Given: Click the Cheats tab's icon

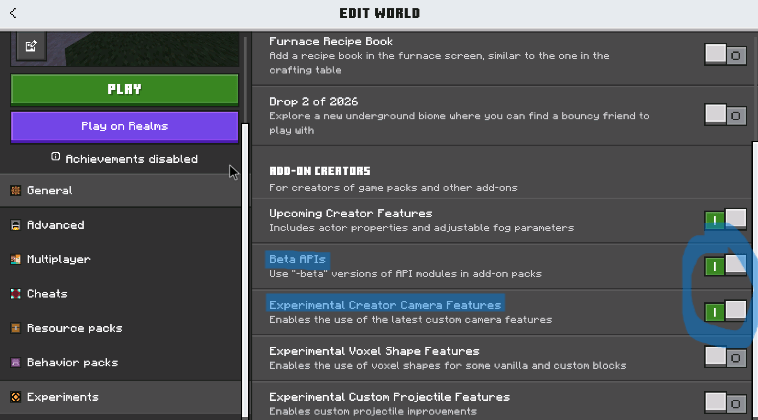Looking at the screenshot, I should tap(15, 293).
